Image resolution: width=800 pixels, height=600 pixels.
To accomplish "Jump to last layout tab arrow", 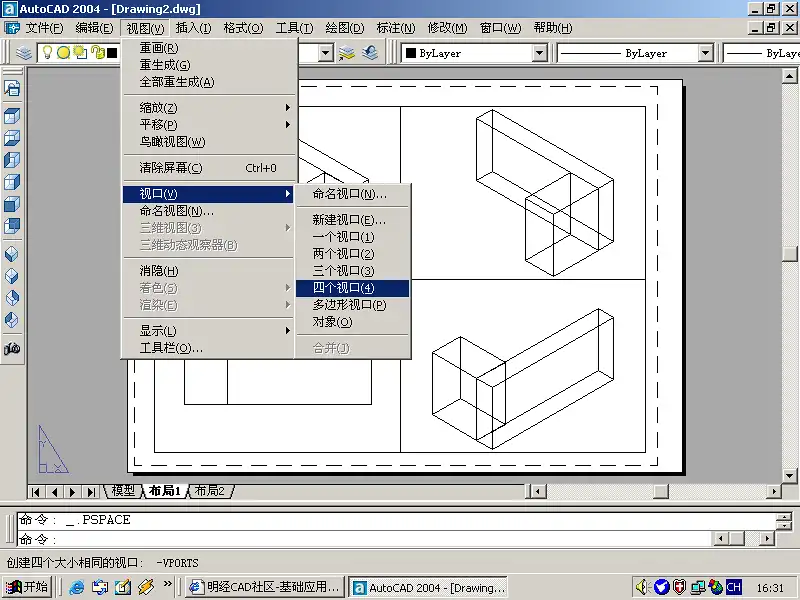I will pyautogui.click(x=91, y=491).
